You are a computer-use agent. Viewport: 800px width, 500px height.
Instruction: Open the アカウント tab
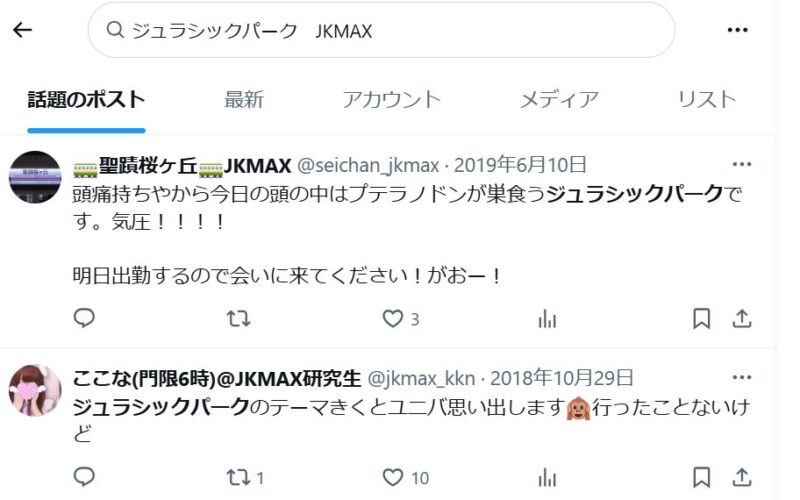coord(391,99)
